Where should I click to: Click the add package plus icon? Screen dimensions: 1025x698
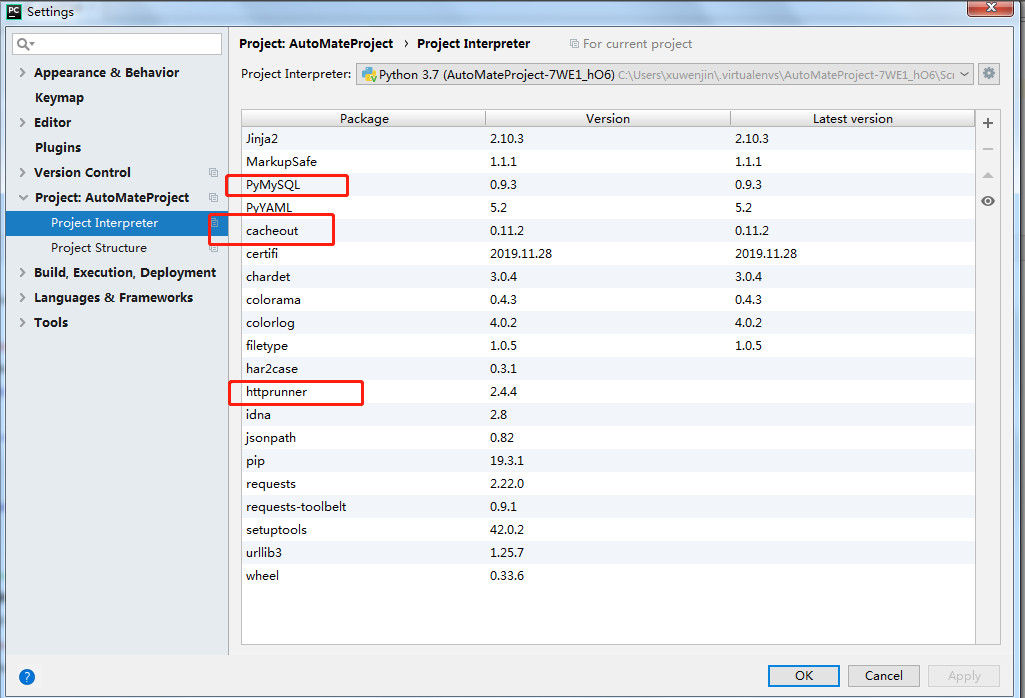(988, 123)
